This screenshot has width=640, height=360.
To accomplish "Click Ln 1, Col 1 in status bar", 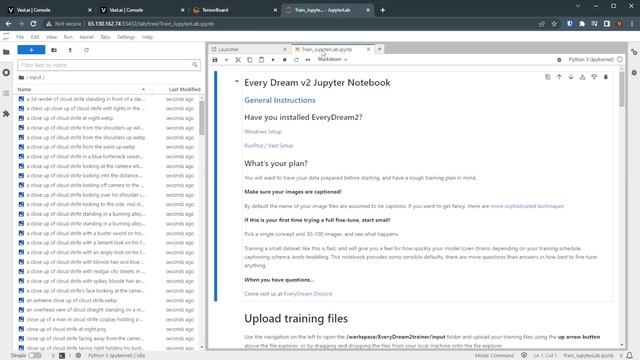I will (x=545, y=356).
